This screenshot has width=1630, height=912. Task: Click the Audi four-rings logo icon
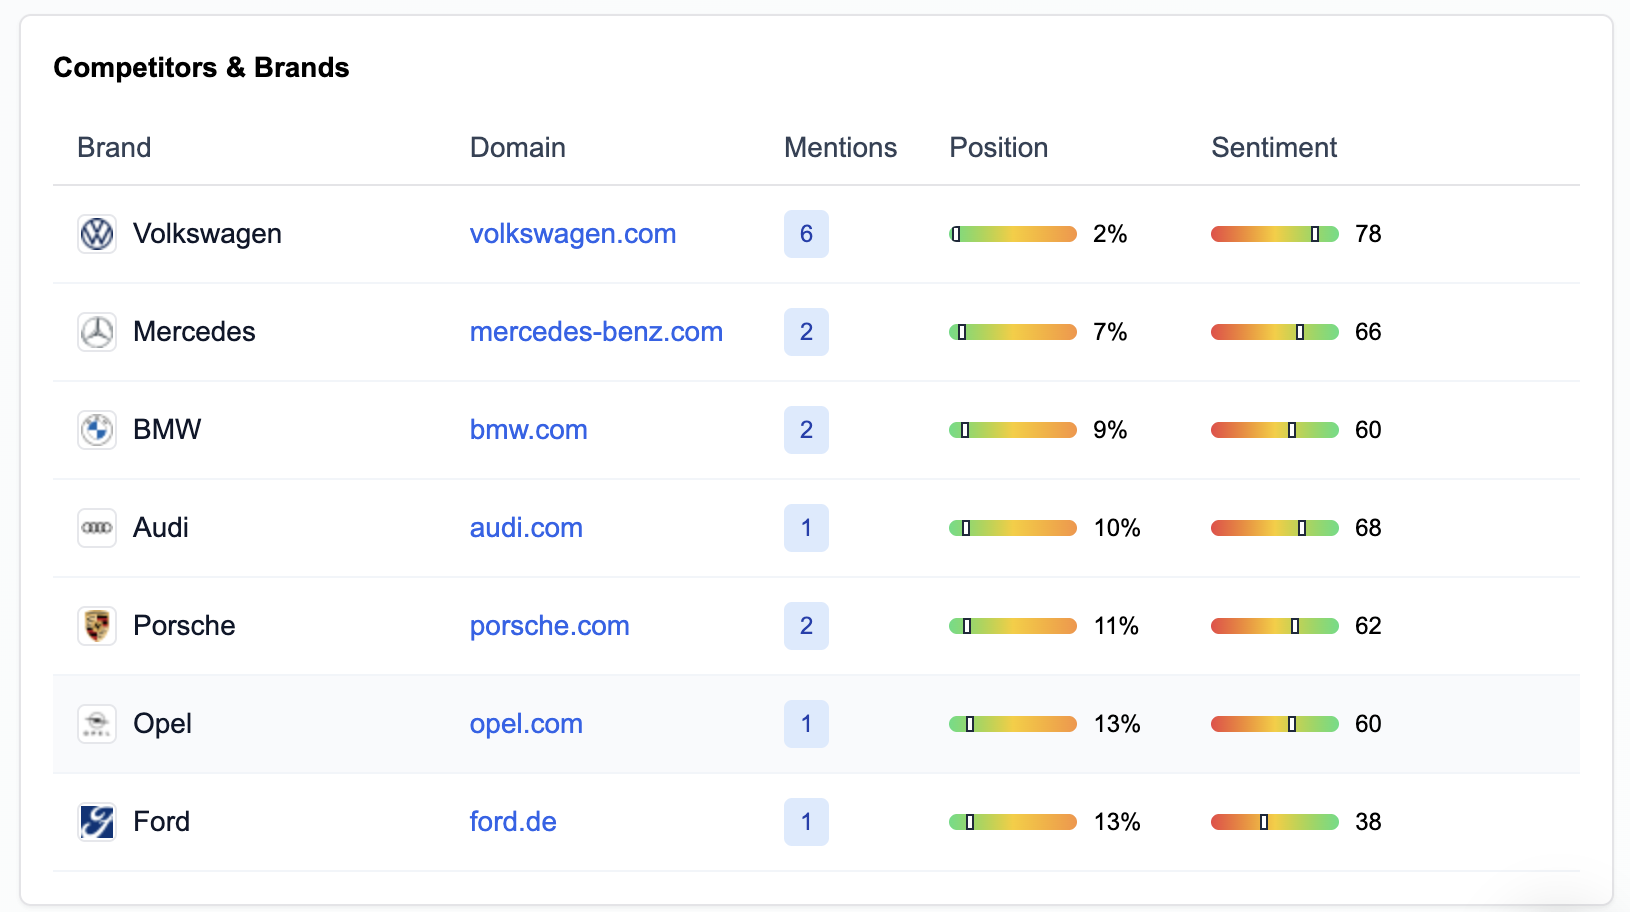click(x=97, y=528)
